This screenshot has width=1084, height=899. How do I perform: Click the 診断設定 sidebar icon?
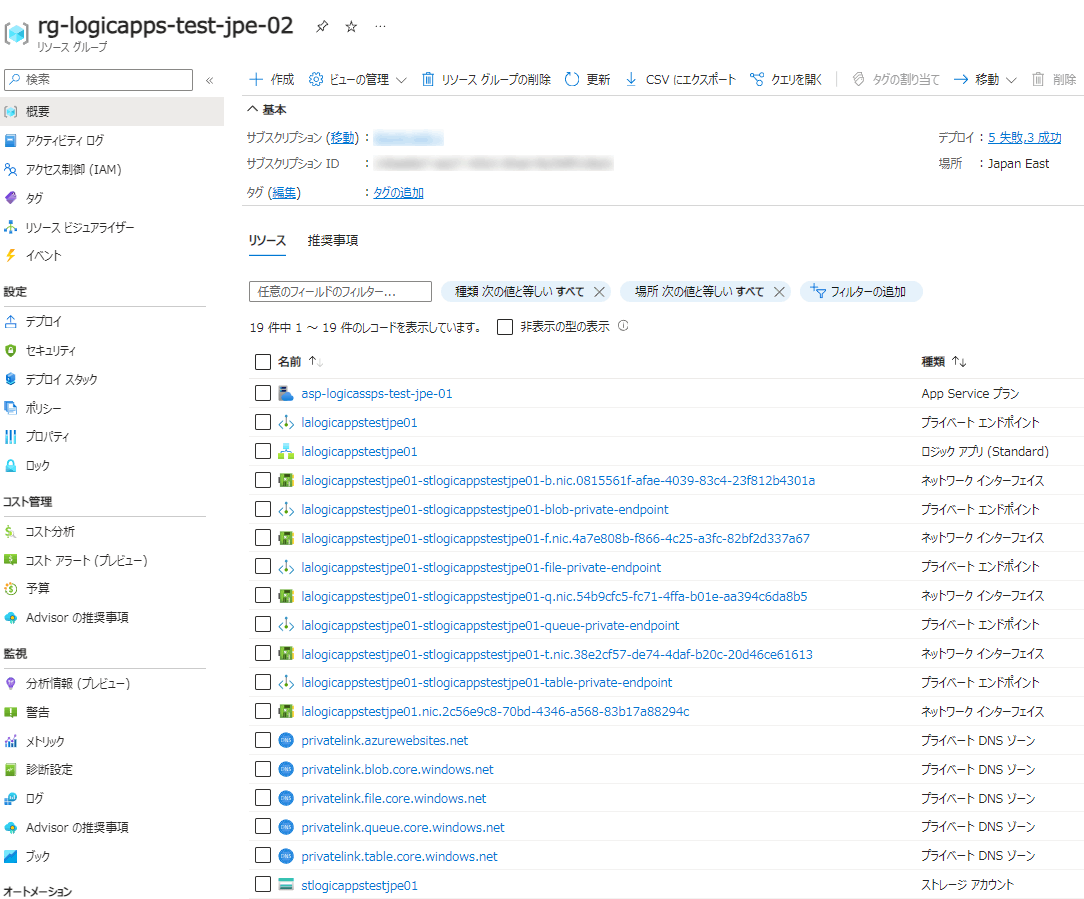(x=10, y=770)
